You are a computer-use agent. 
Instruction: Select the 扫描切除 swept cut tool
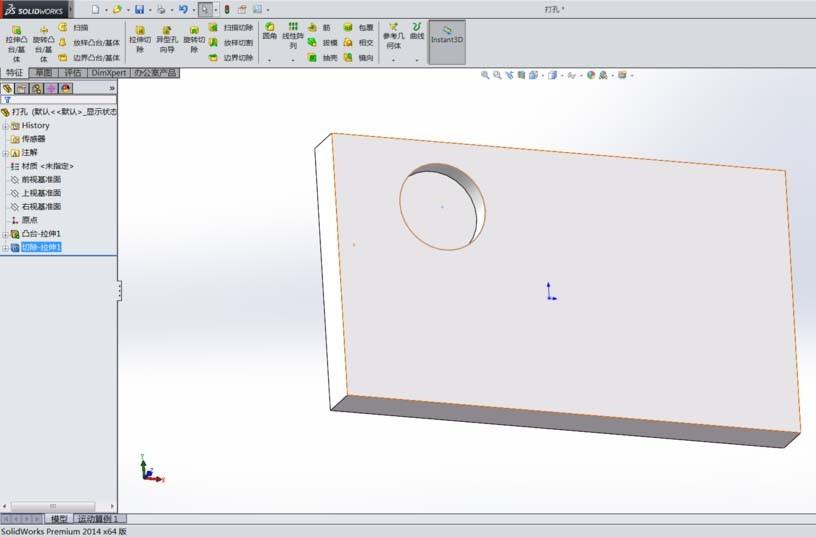[231, 27]
